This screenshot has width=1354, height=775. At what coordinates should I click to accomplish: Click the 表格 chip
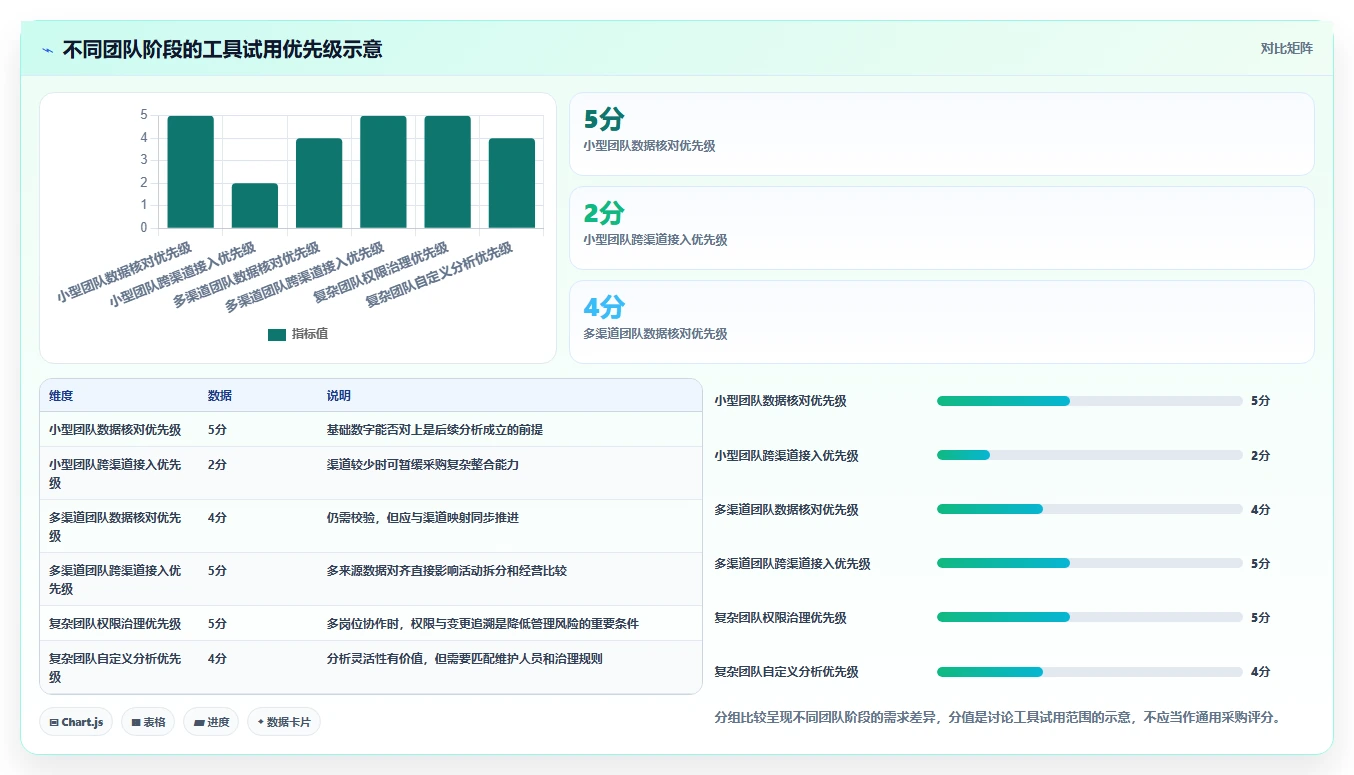148,722
